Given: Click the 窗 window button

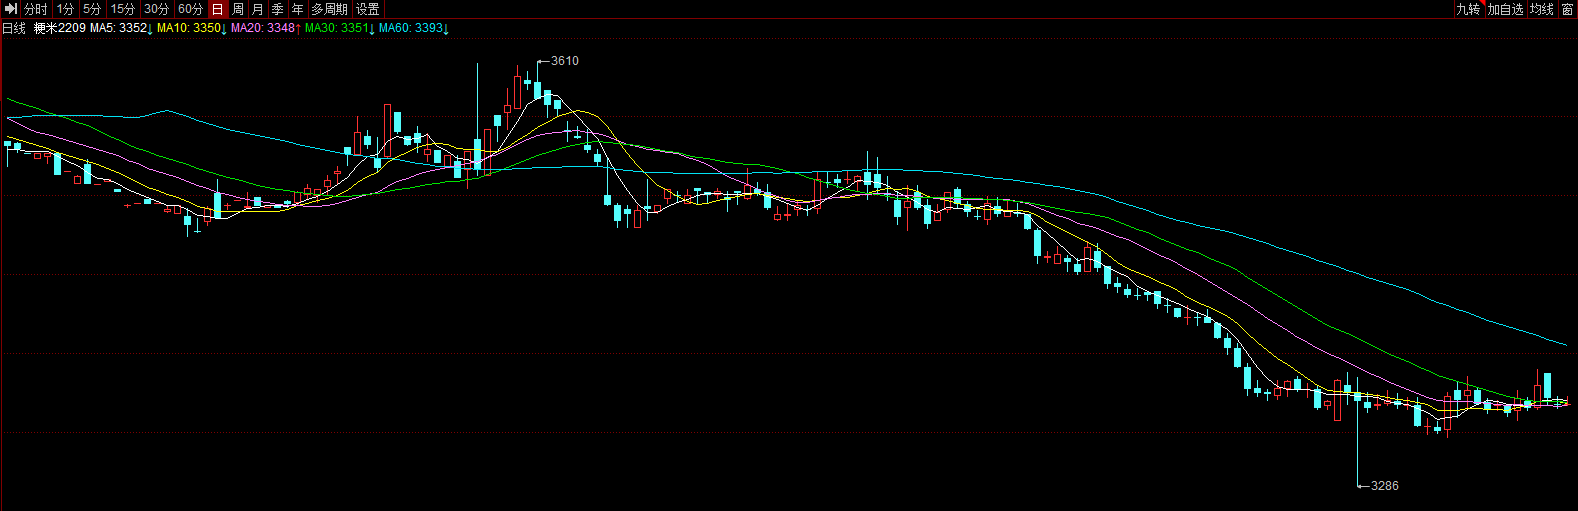Looking at the screenshot, I should pos(1568,9).
